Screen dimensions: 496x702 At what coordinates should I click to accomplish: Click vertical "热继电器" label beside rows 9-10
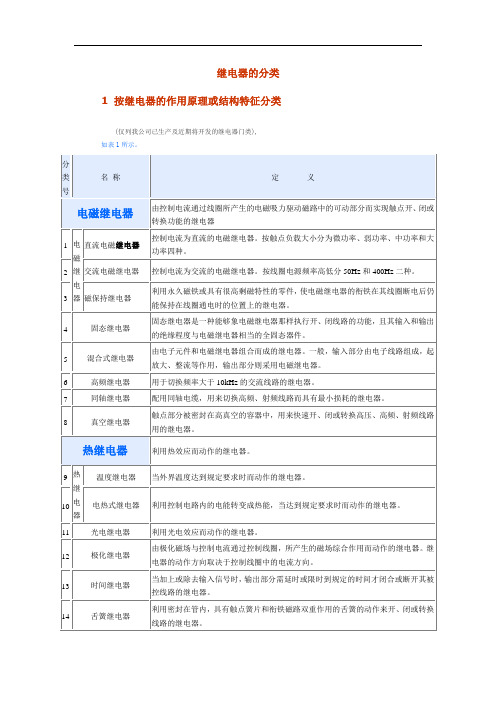77,495
